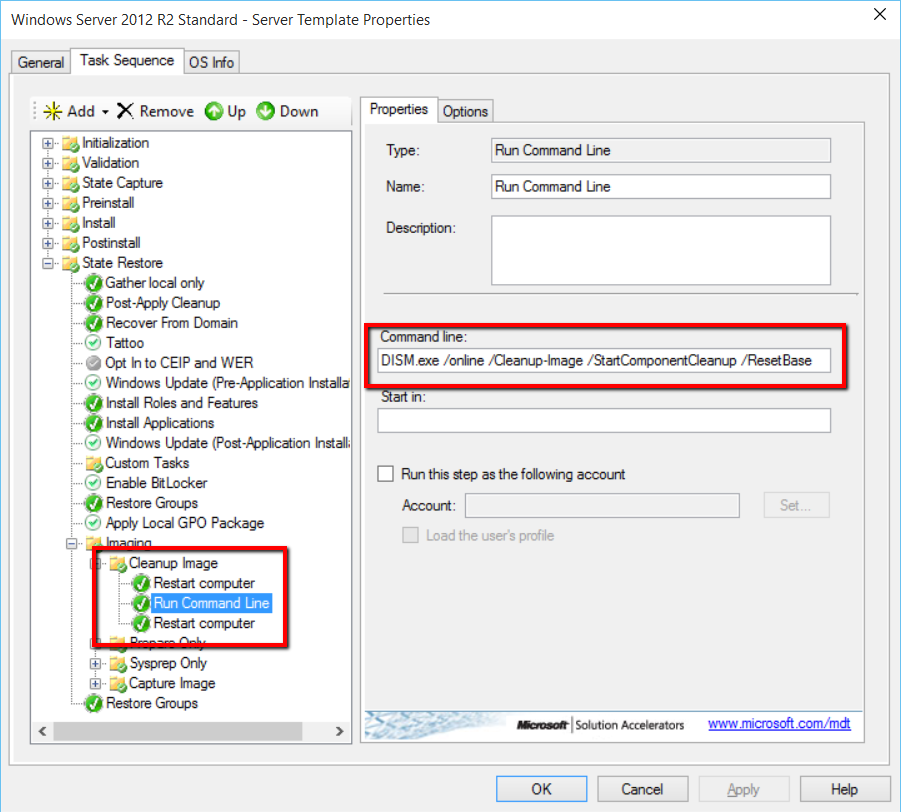Click the green Up arrow icon
Viewport: 901px width, 812px height.
pyautogui.click(x=214, y=111)
